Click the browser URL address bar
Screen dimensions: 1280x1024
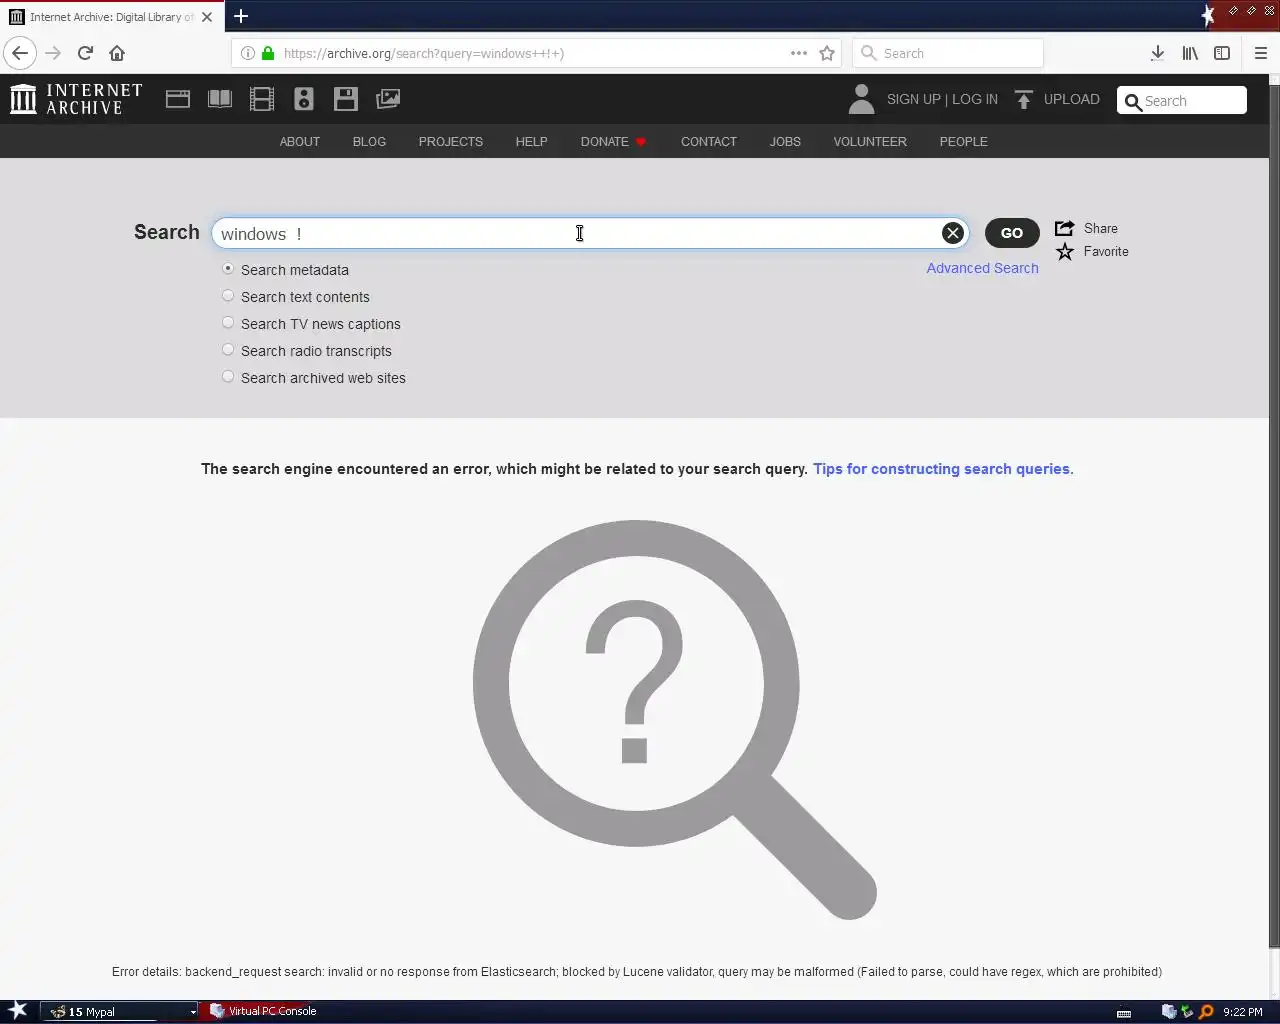tap(535, 53)
